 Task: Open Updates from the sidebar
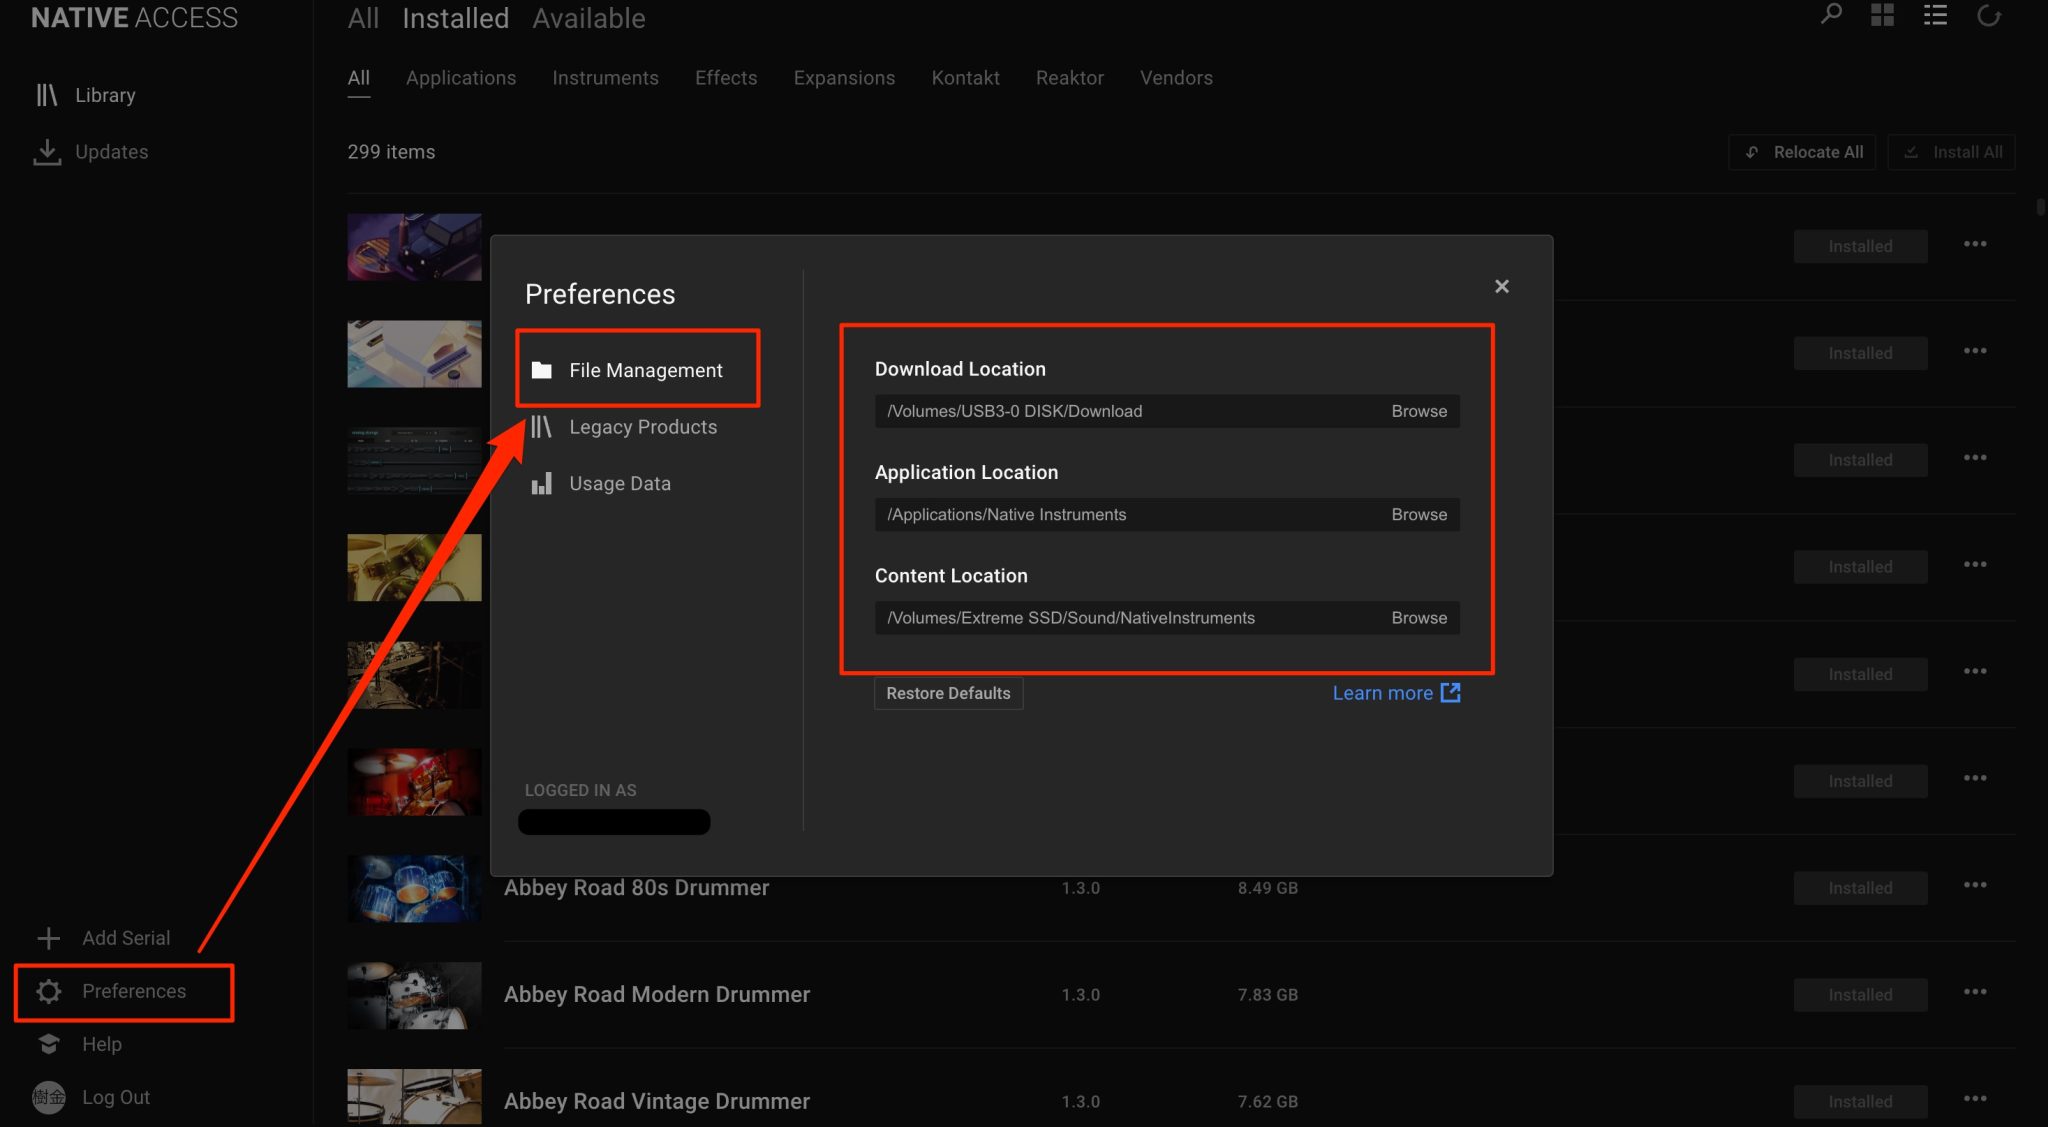click(111, 151)
